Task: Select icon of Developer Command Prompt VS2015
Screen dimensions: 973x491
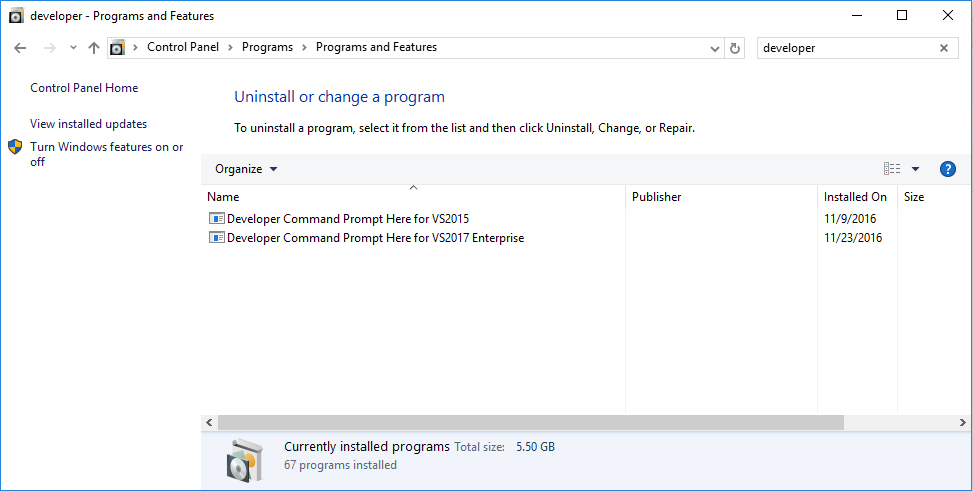Action: pos(217,218)
